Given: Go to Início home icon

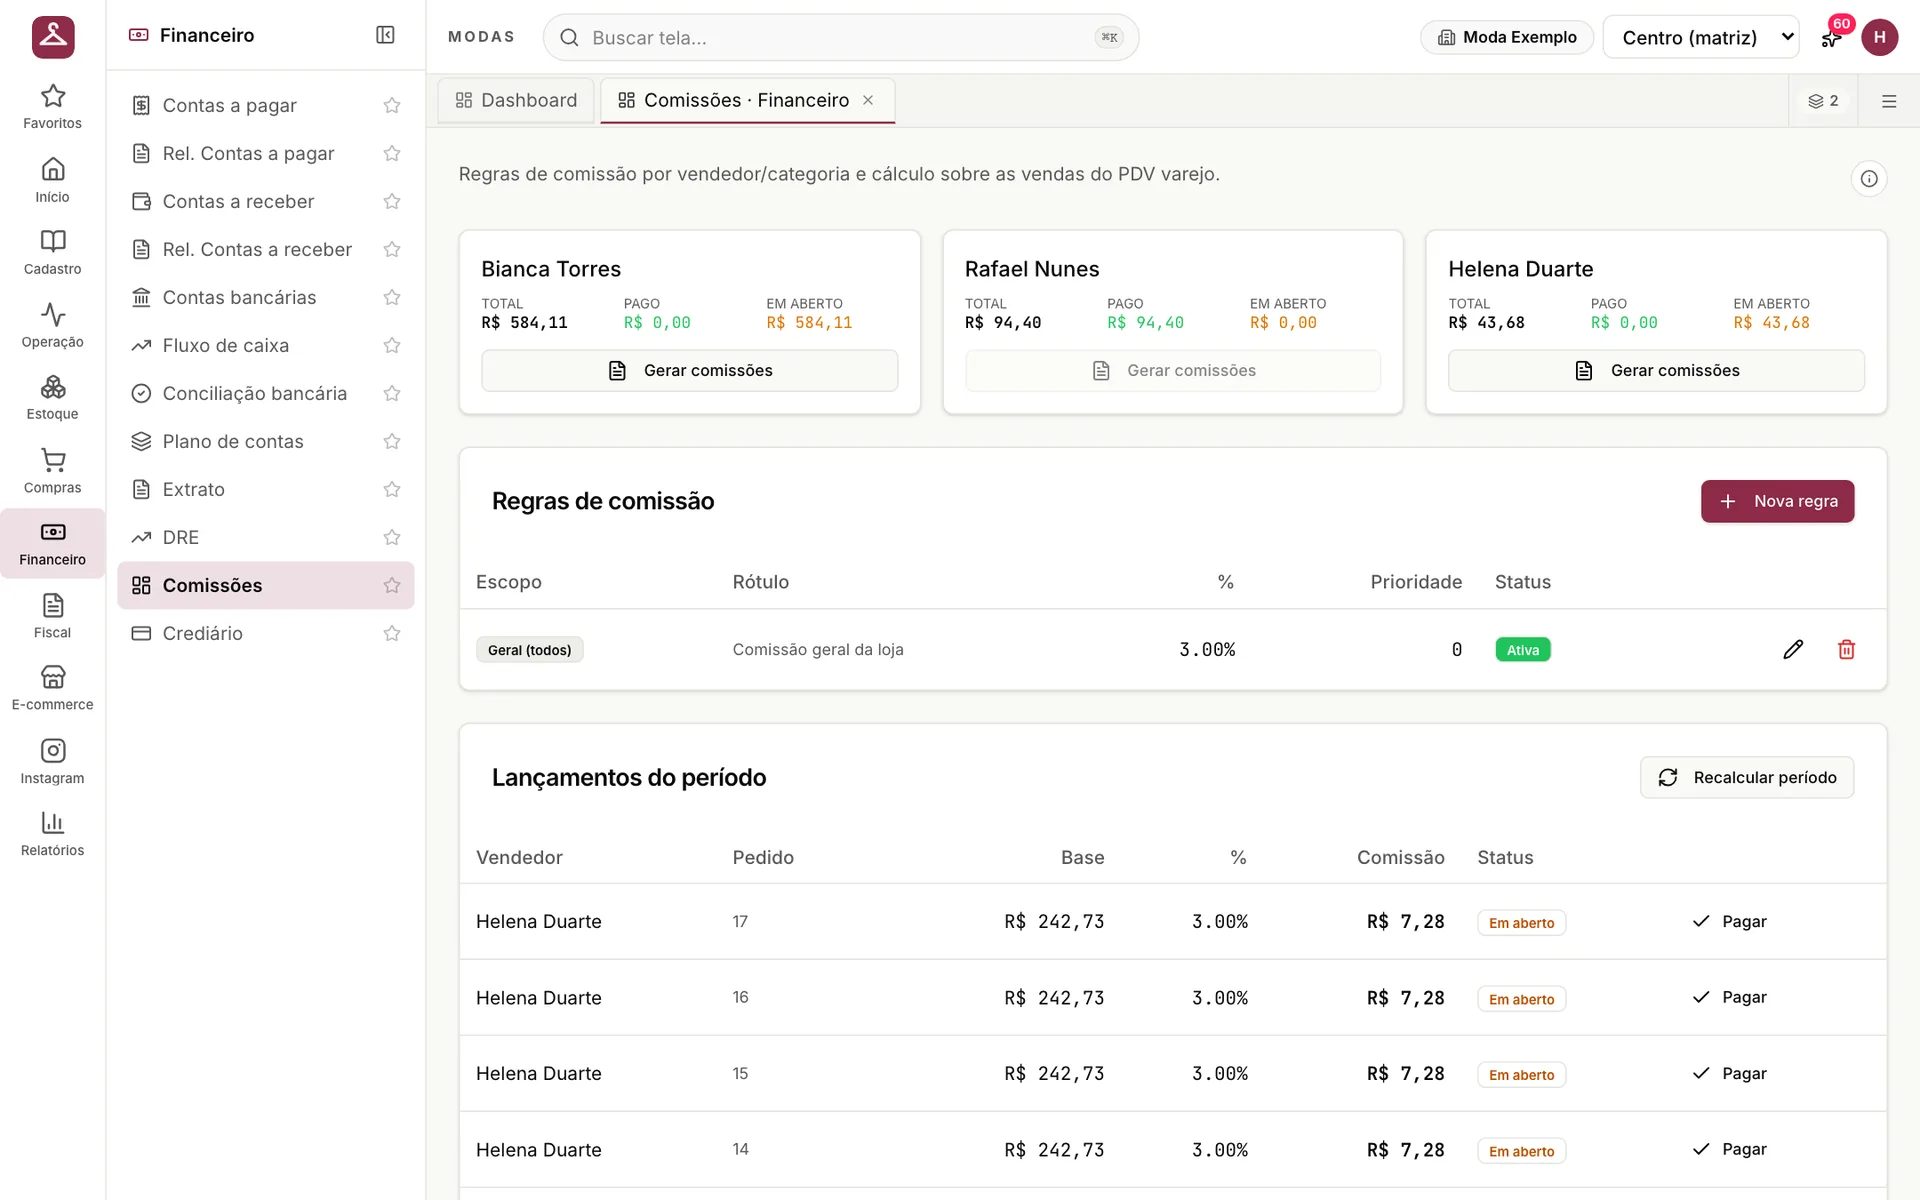Looking at the screenshot, I should click(x=52, y=180).
